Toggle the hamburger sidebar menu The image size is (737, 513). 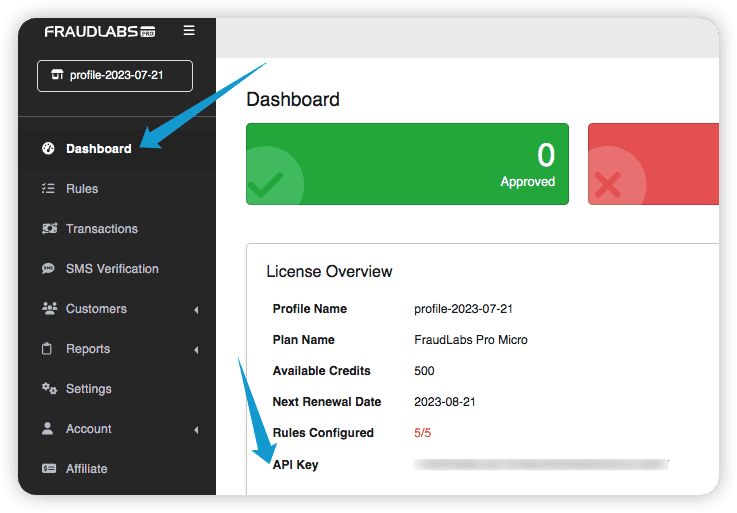(189, 31)
